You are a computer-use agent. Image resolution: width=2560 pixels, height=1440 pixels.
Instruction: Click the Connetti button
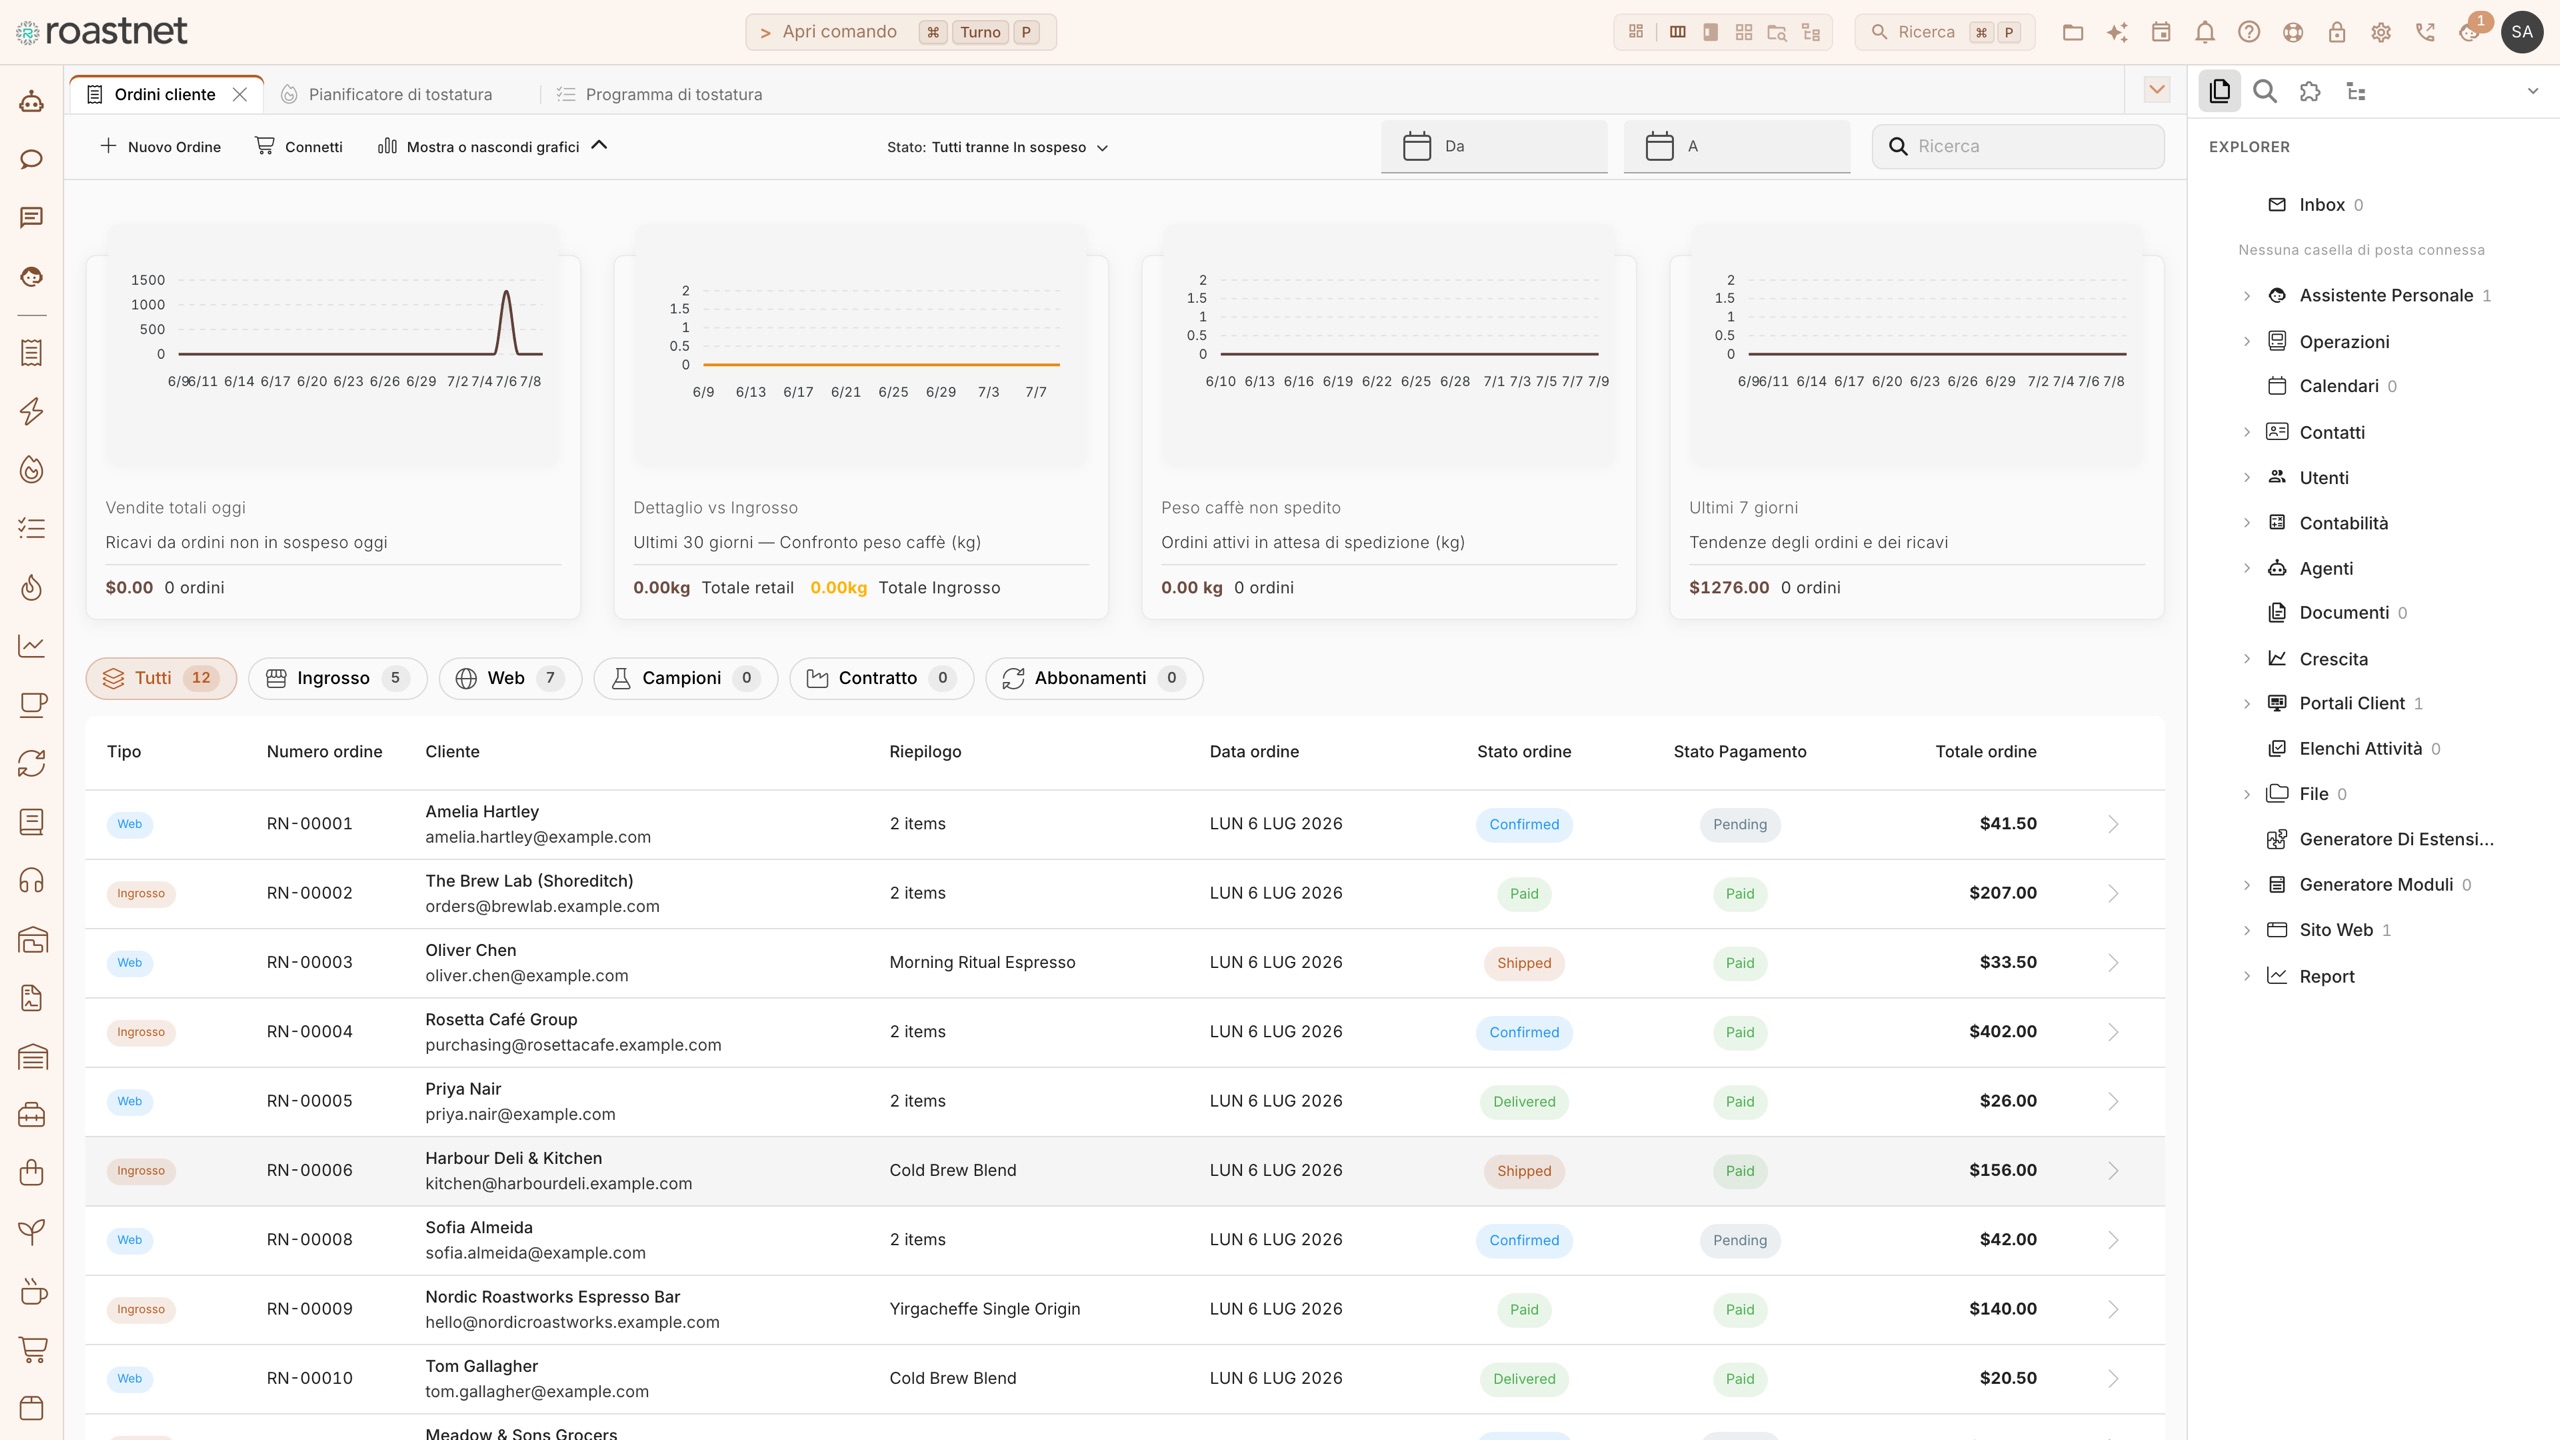(x=298, y=146)
